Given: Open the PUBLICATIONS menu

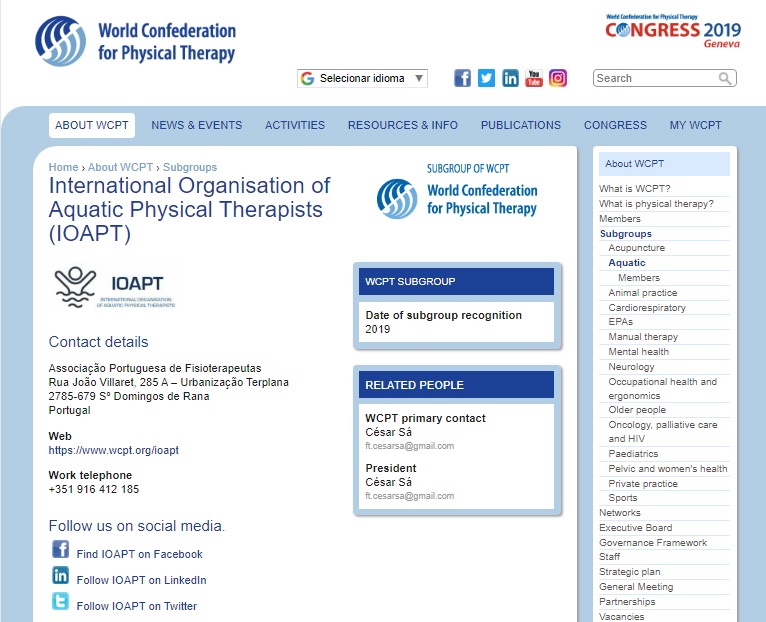Looking at the screenshot, I should pos(521,125).
